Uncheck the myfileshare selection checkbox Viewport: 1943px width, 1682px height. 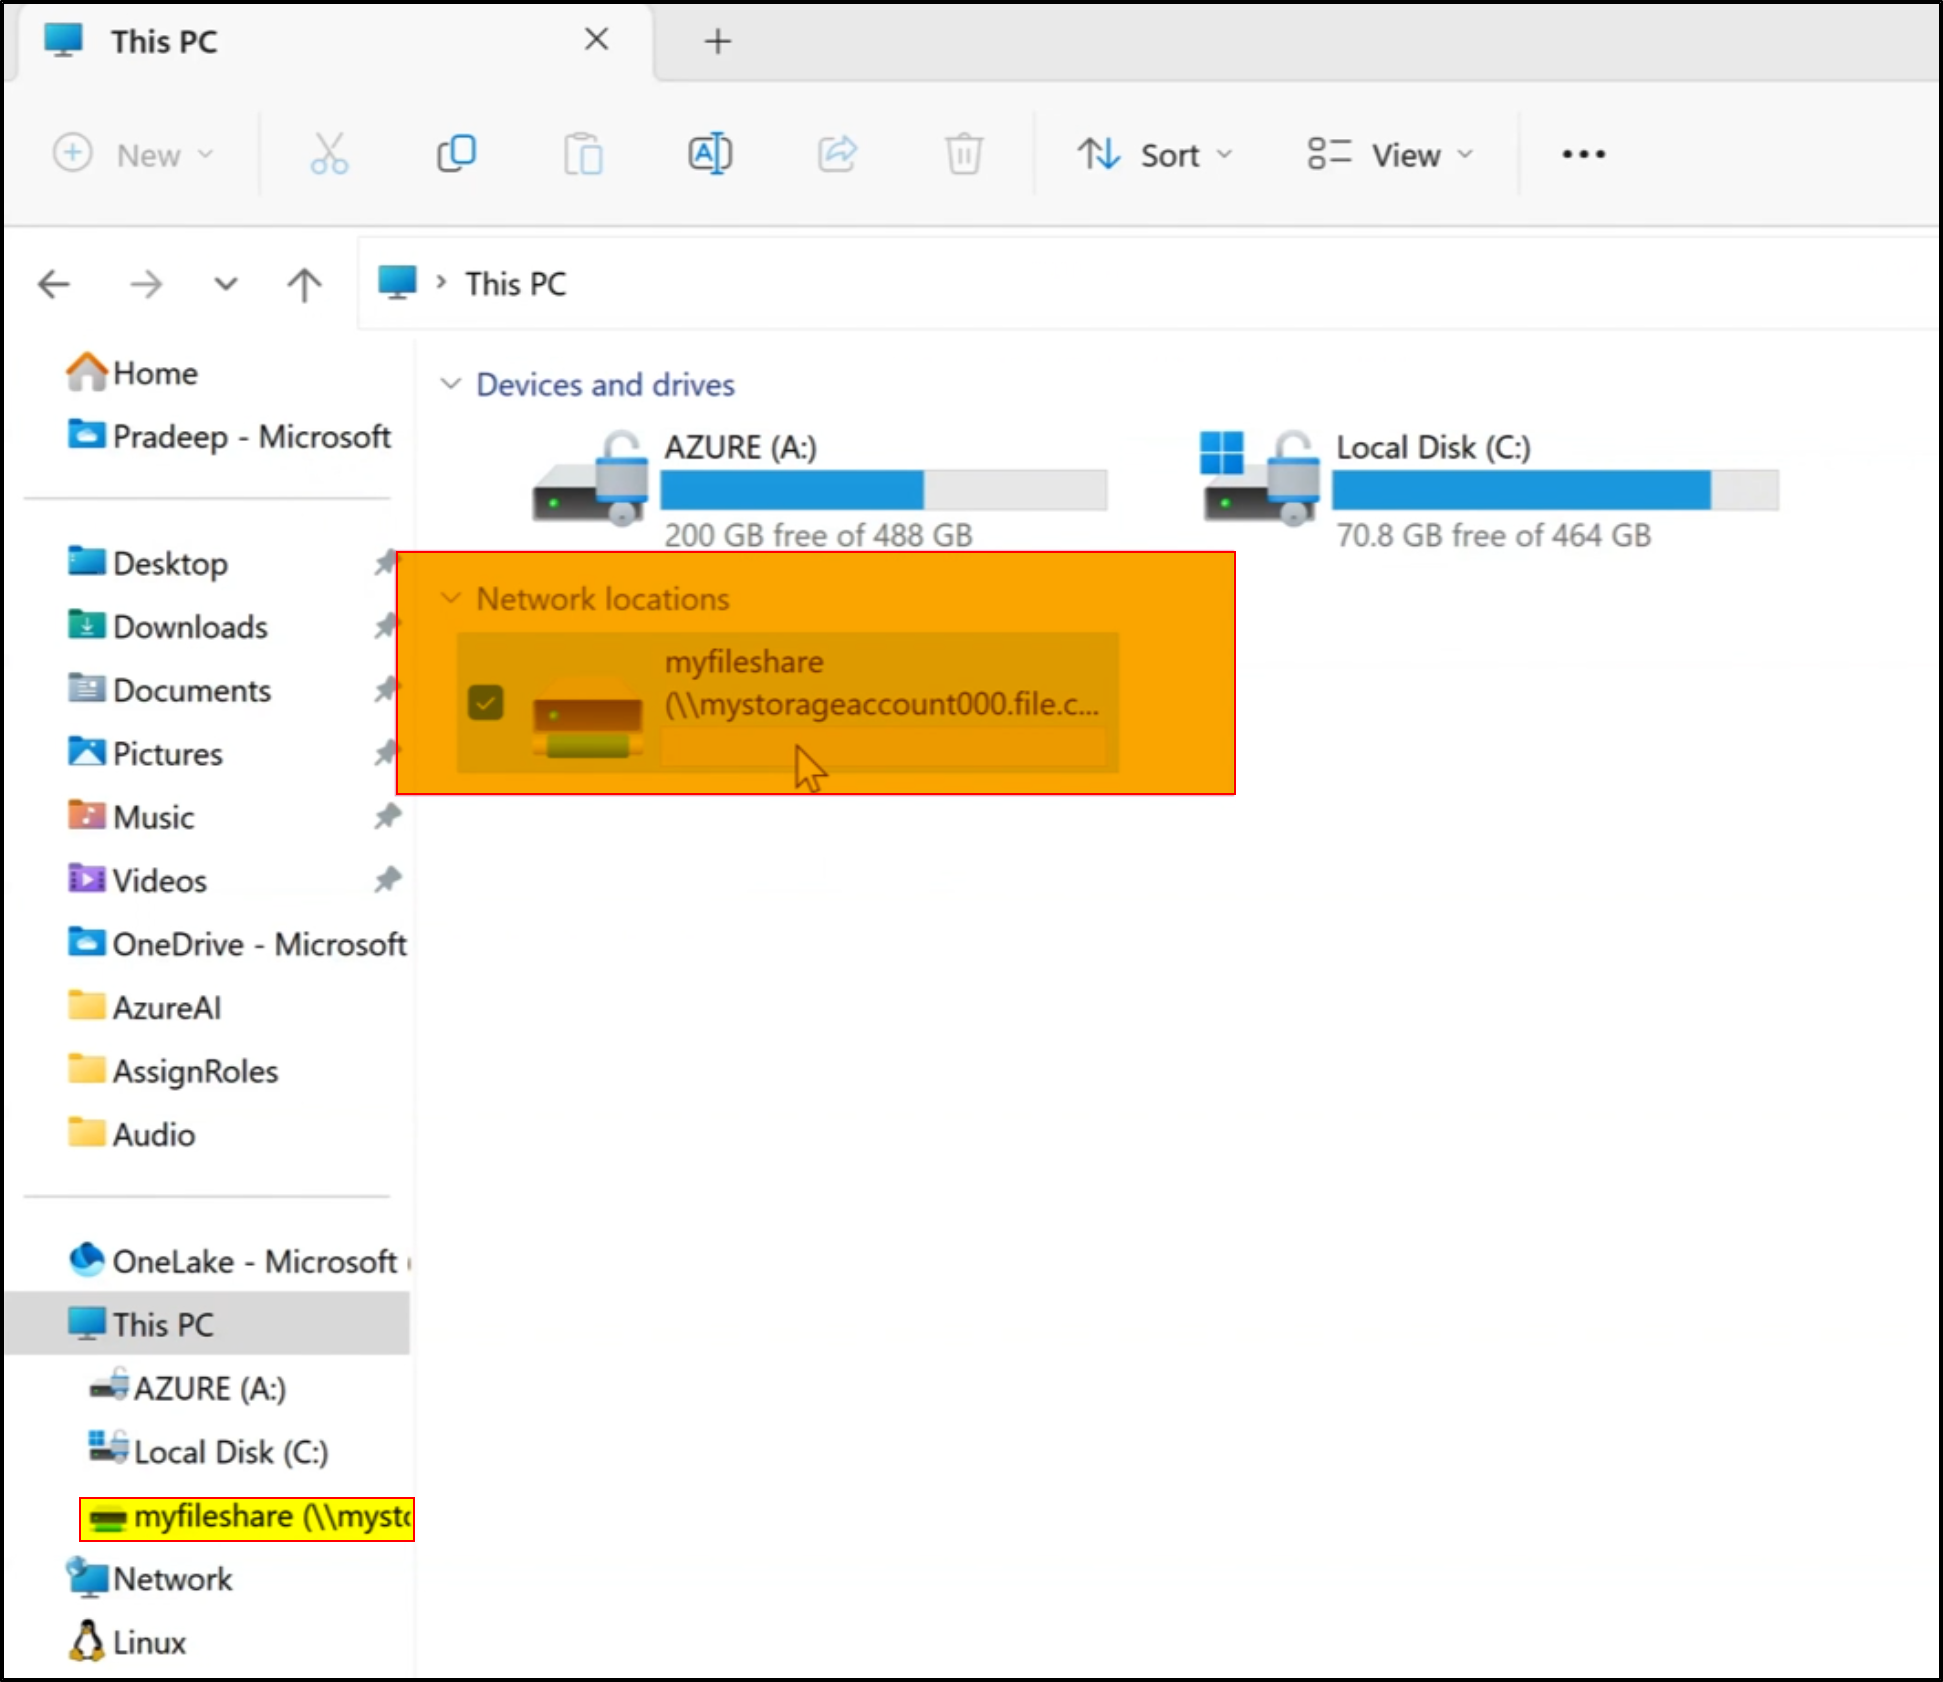click(486, 703)
